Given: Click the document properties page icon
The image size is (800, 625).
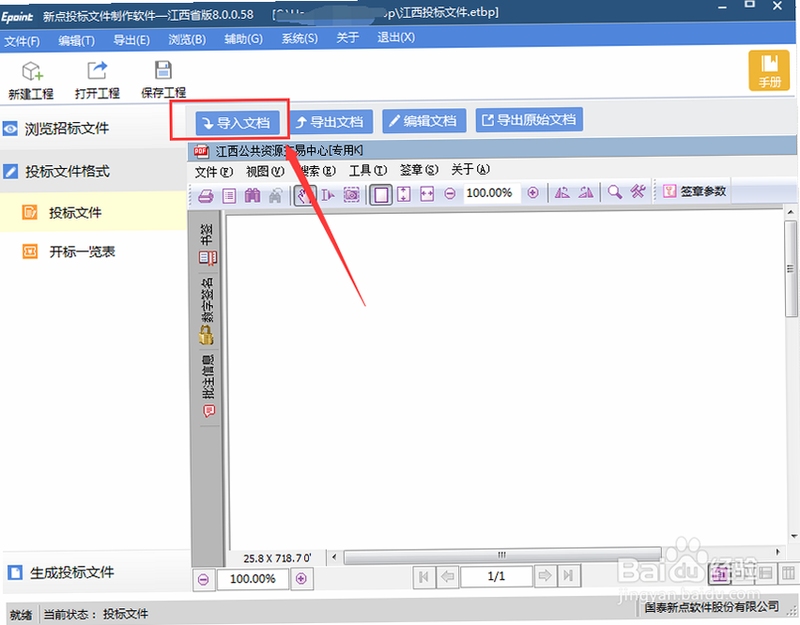Looking at the screenshot, I should pyautogui.click(x=229, y=195).
